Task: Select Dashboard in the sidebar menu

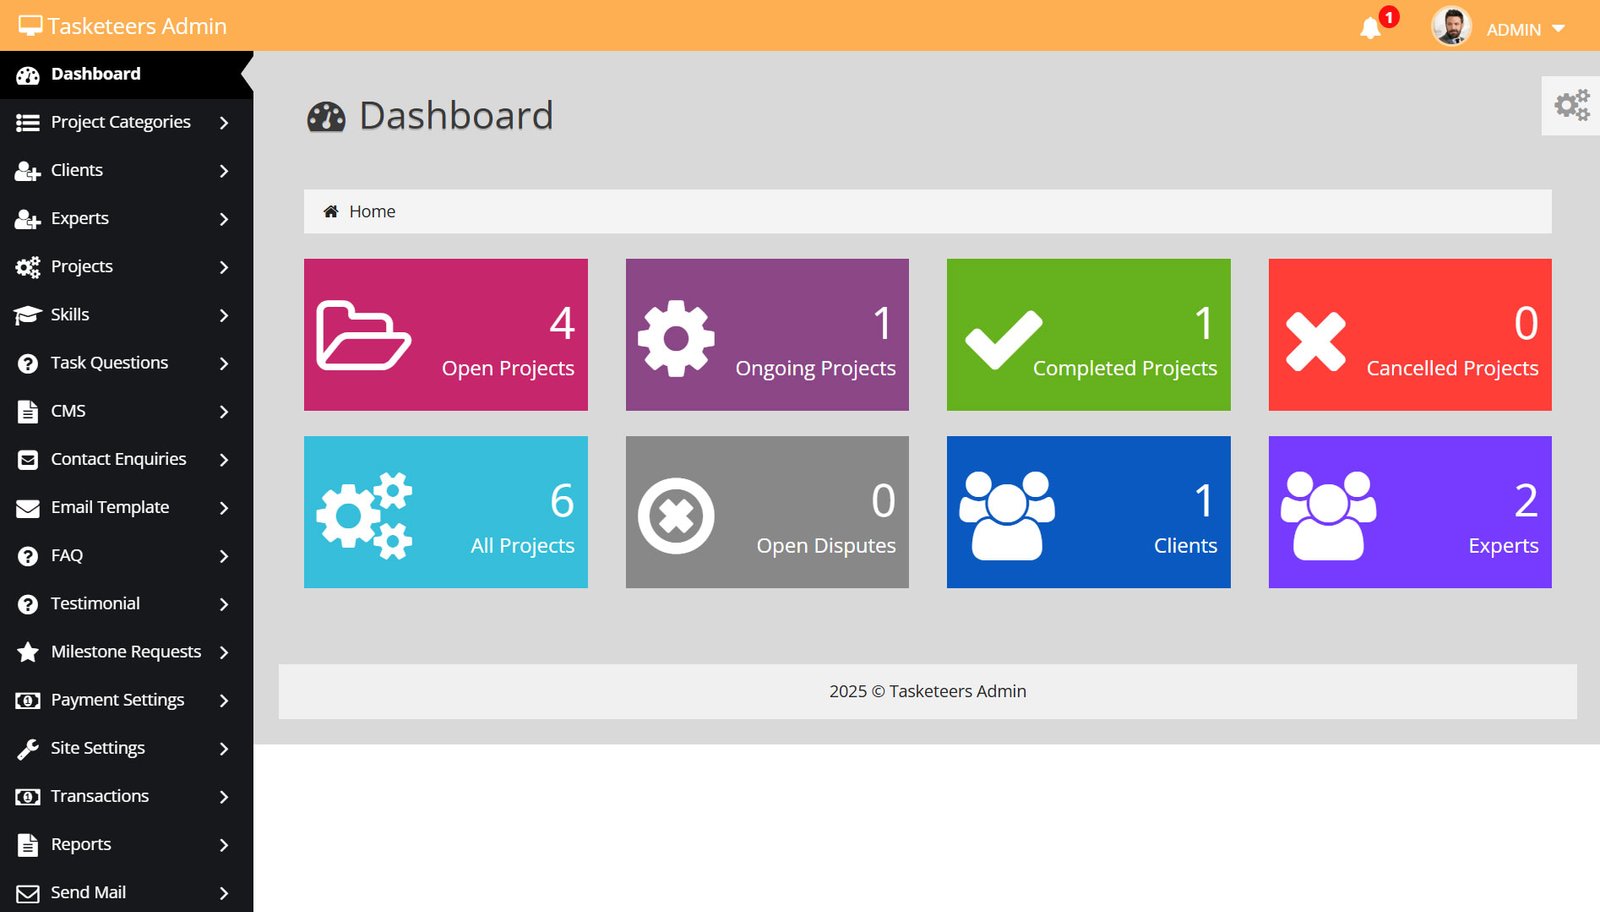Action: [x=126, y=74]
